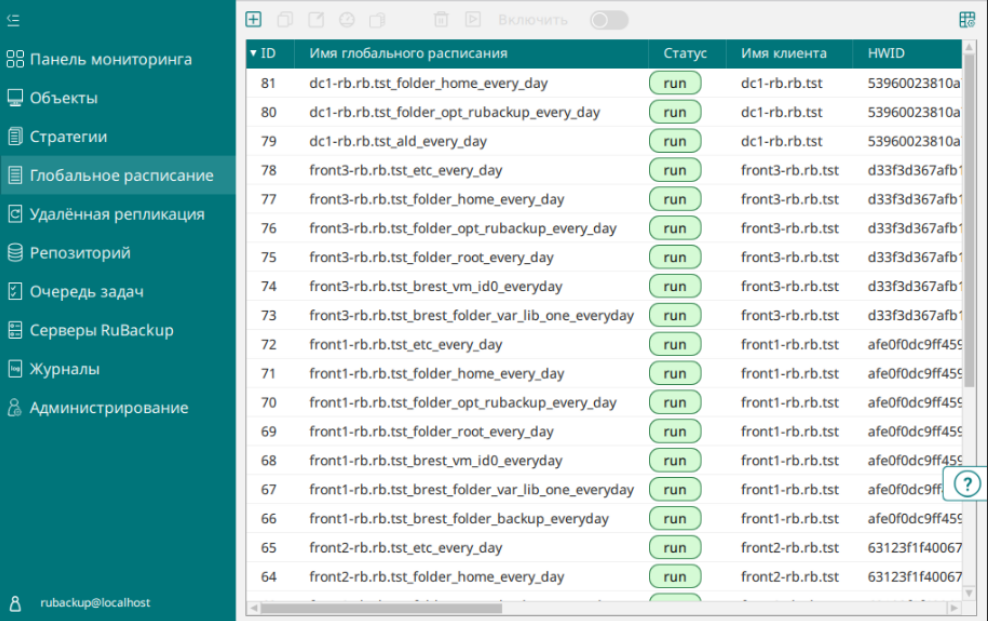Open the Журналы section
The width and height of the screenshot is (988, 621).
point(118,369)
